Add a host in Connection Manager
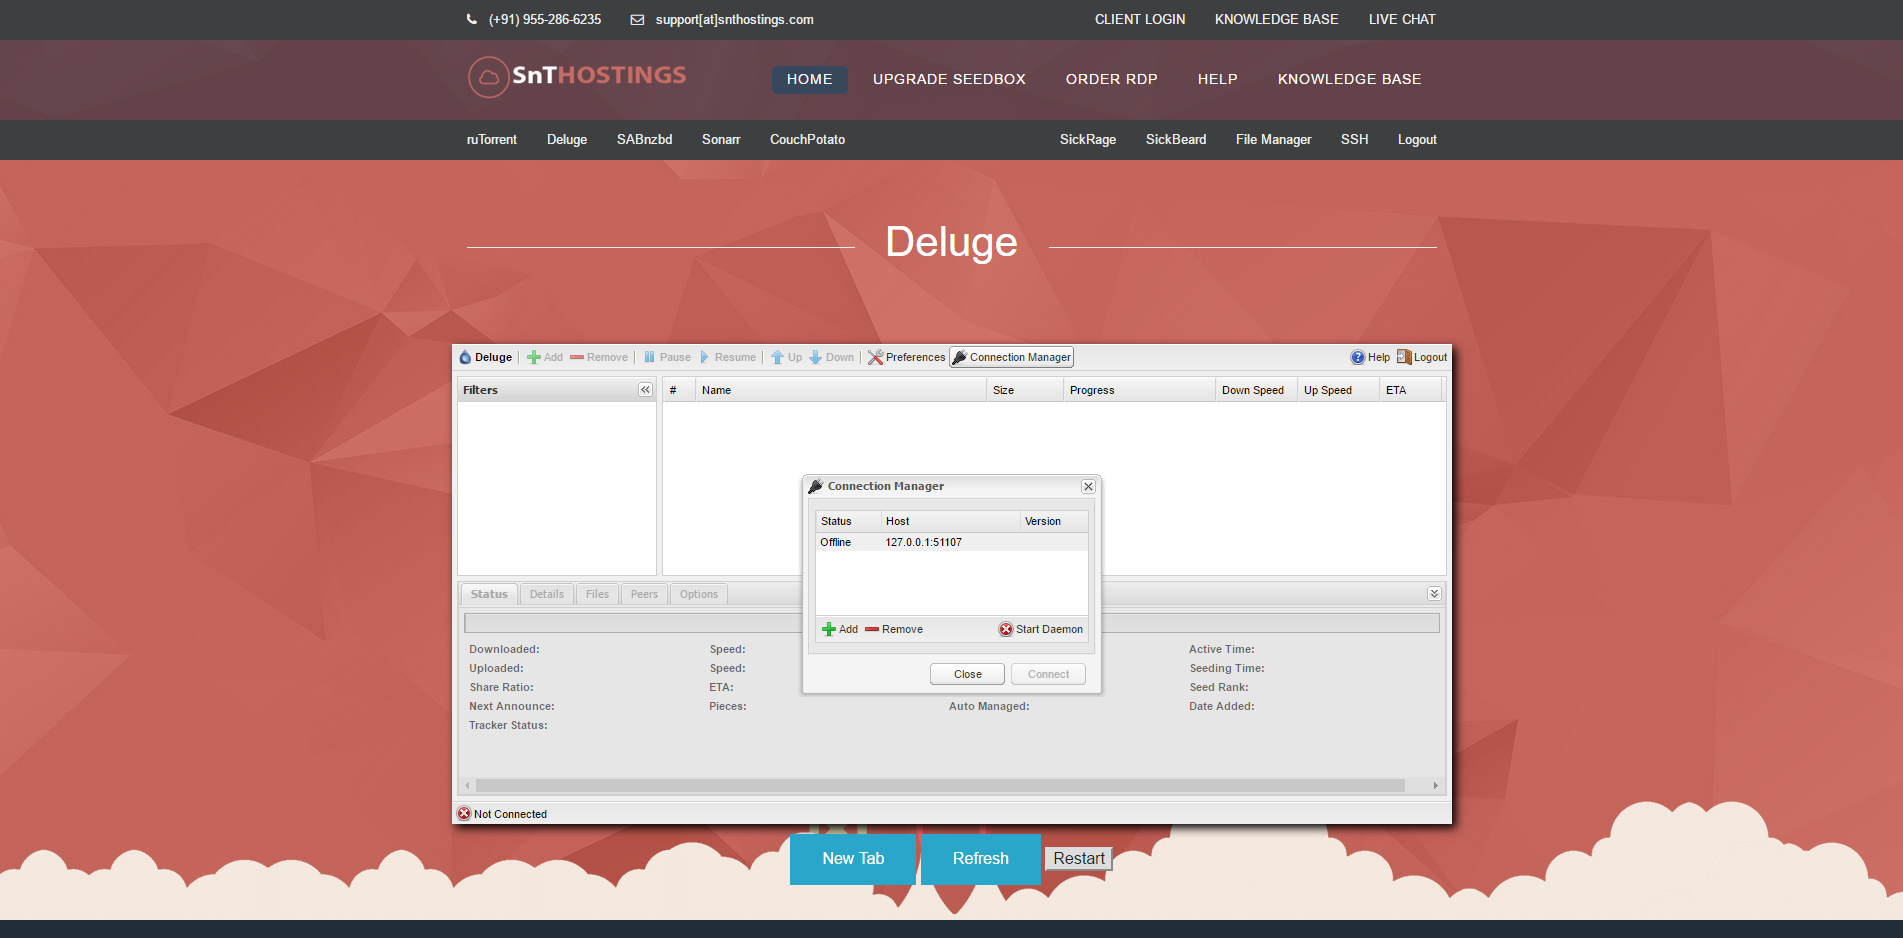This screenshot has width=1903, height=938. point(840,629)
